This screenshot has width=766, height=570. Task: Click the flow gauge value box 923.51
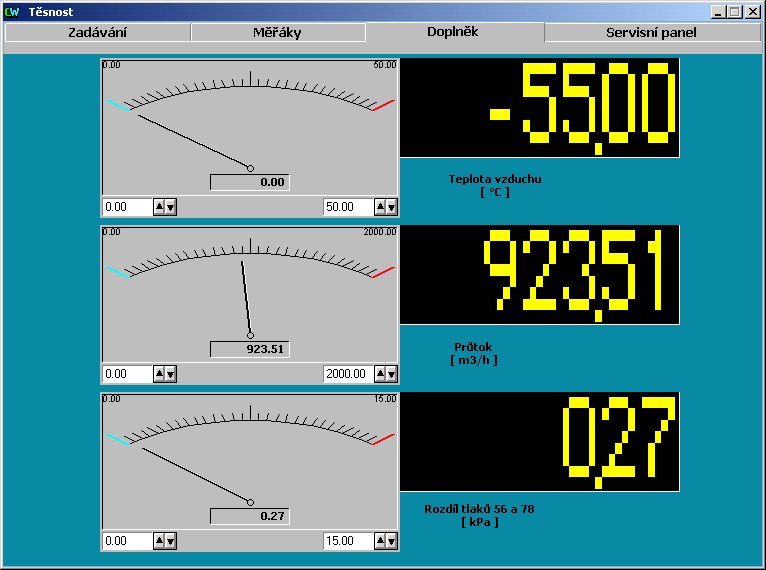[x=249, y=349]
